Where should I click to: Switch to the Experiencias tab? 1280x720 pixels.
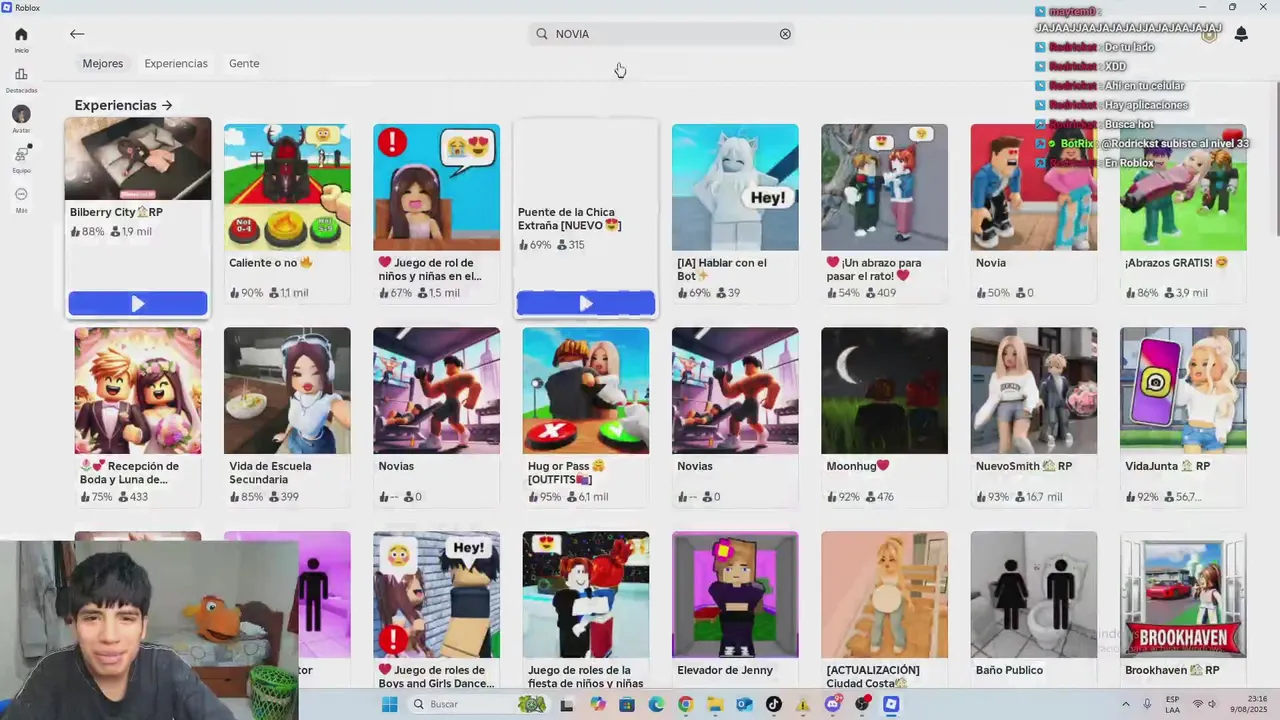pos(176,63)
